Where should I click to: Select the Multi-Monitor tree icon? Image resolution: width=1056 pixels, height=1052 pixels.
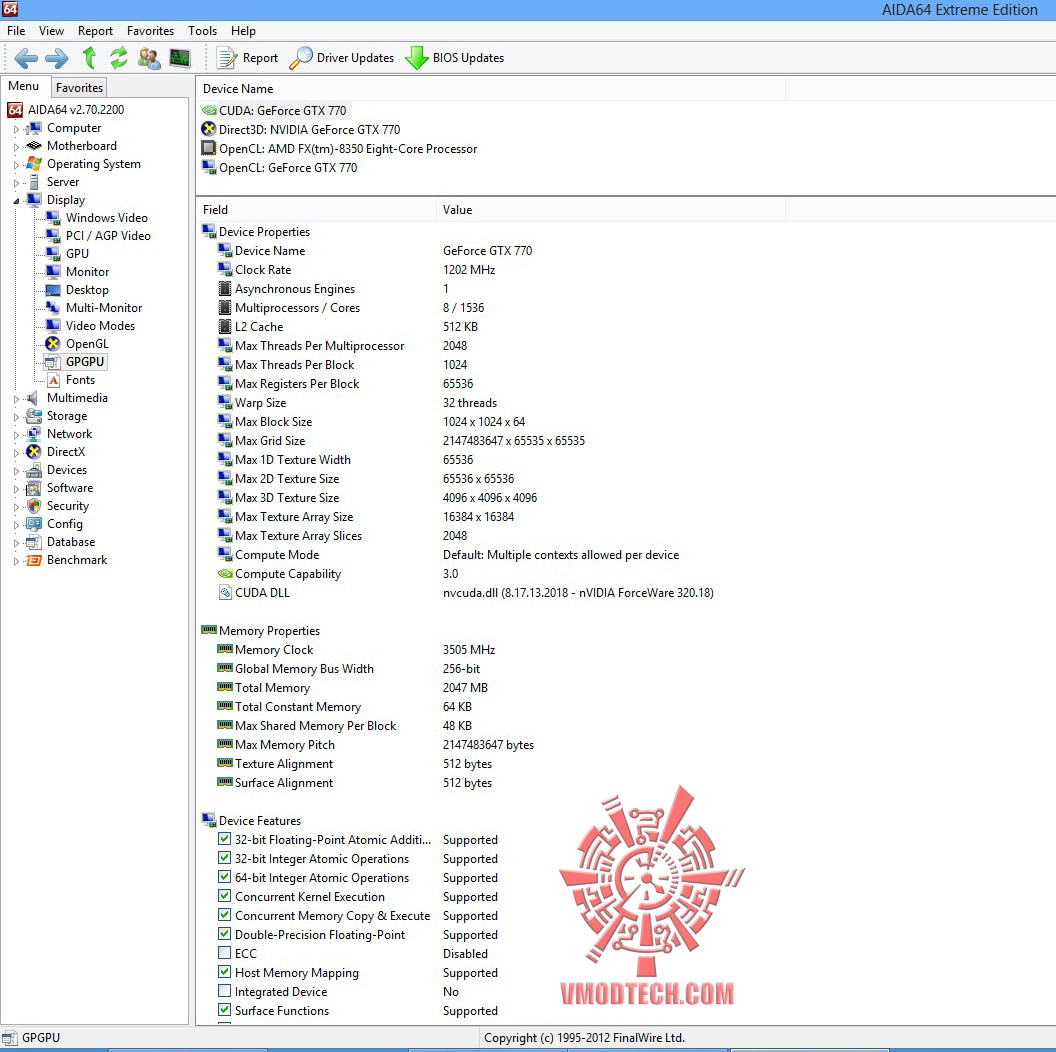click(x=53, y=308)
